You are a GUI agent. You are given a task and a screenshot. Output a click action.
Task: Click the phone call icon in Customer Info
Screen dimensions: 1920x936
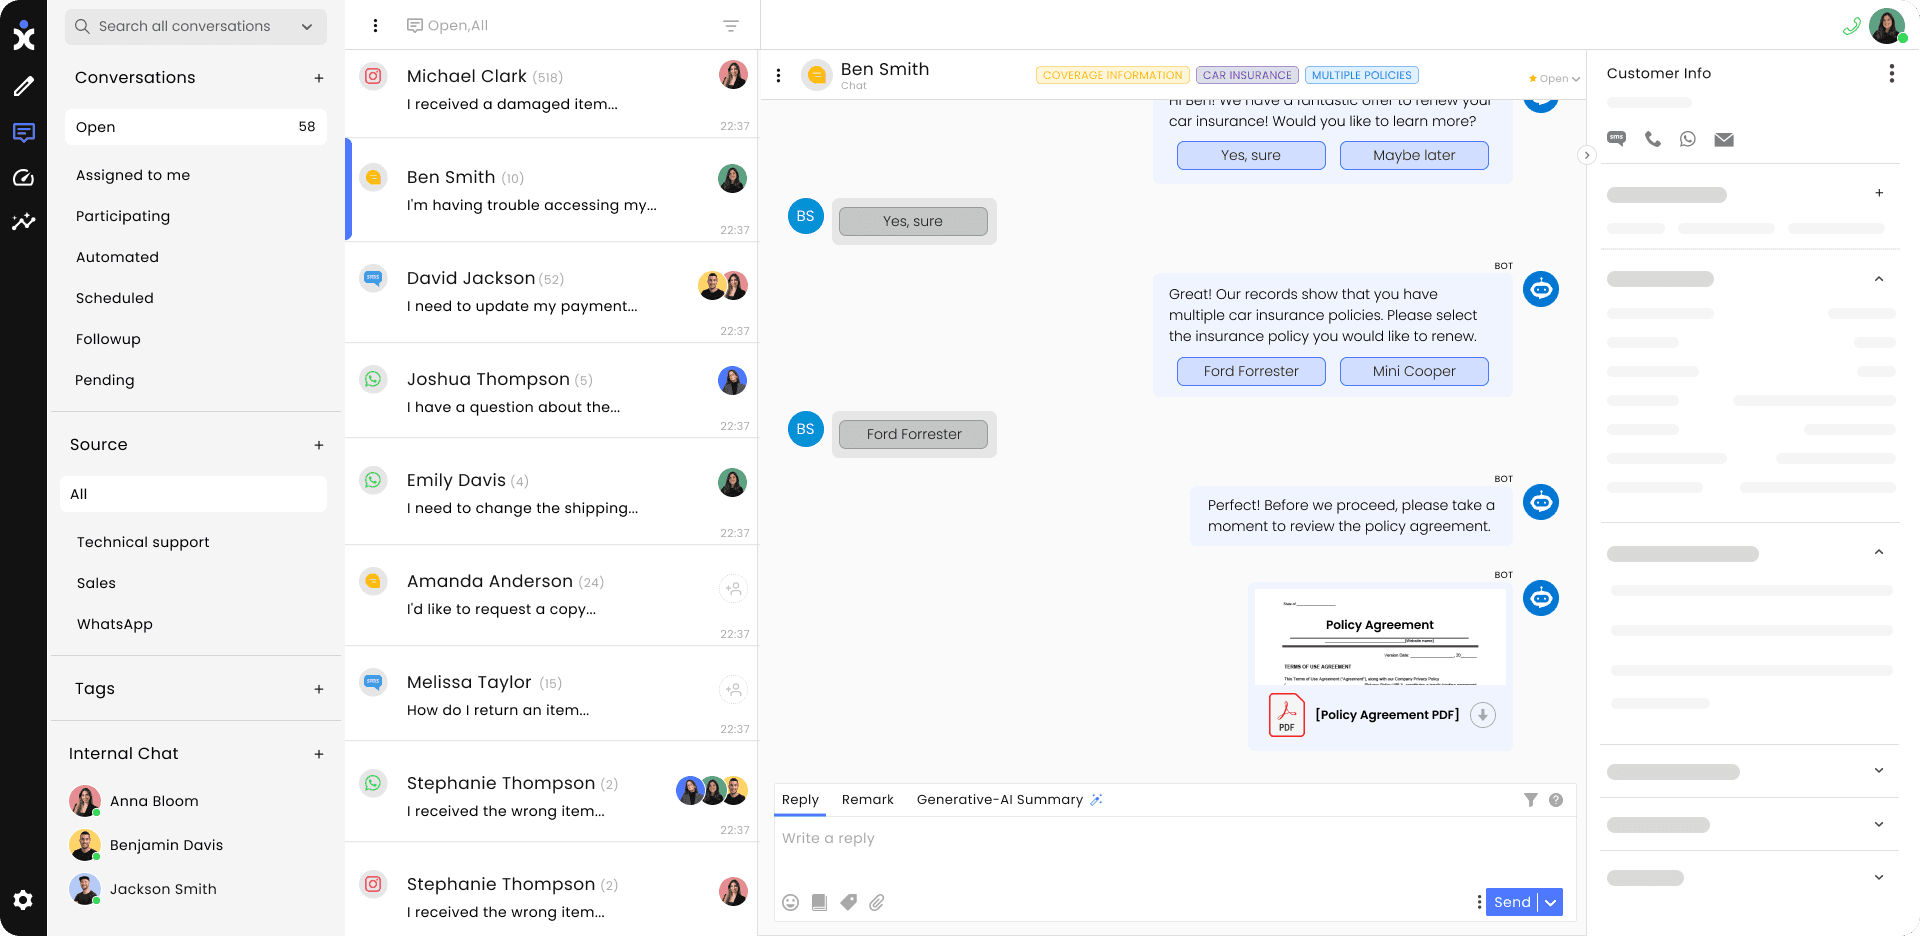click(x=1653, y=139)
